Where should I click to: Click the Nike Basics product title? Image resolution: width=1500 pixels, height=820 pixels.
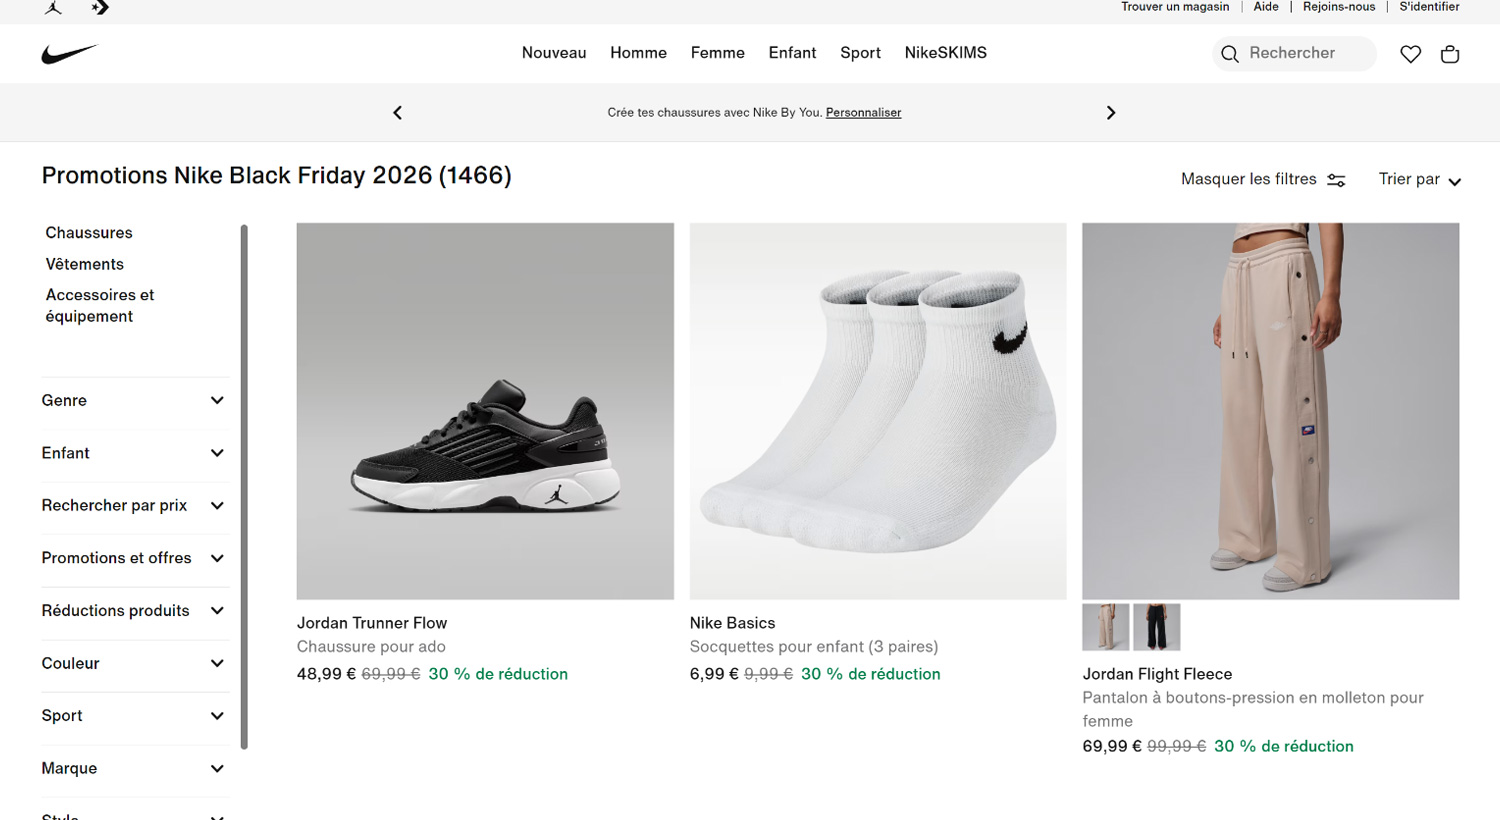tap(732, 623)
